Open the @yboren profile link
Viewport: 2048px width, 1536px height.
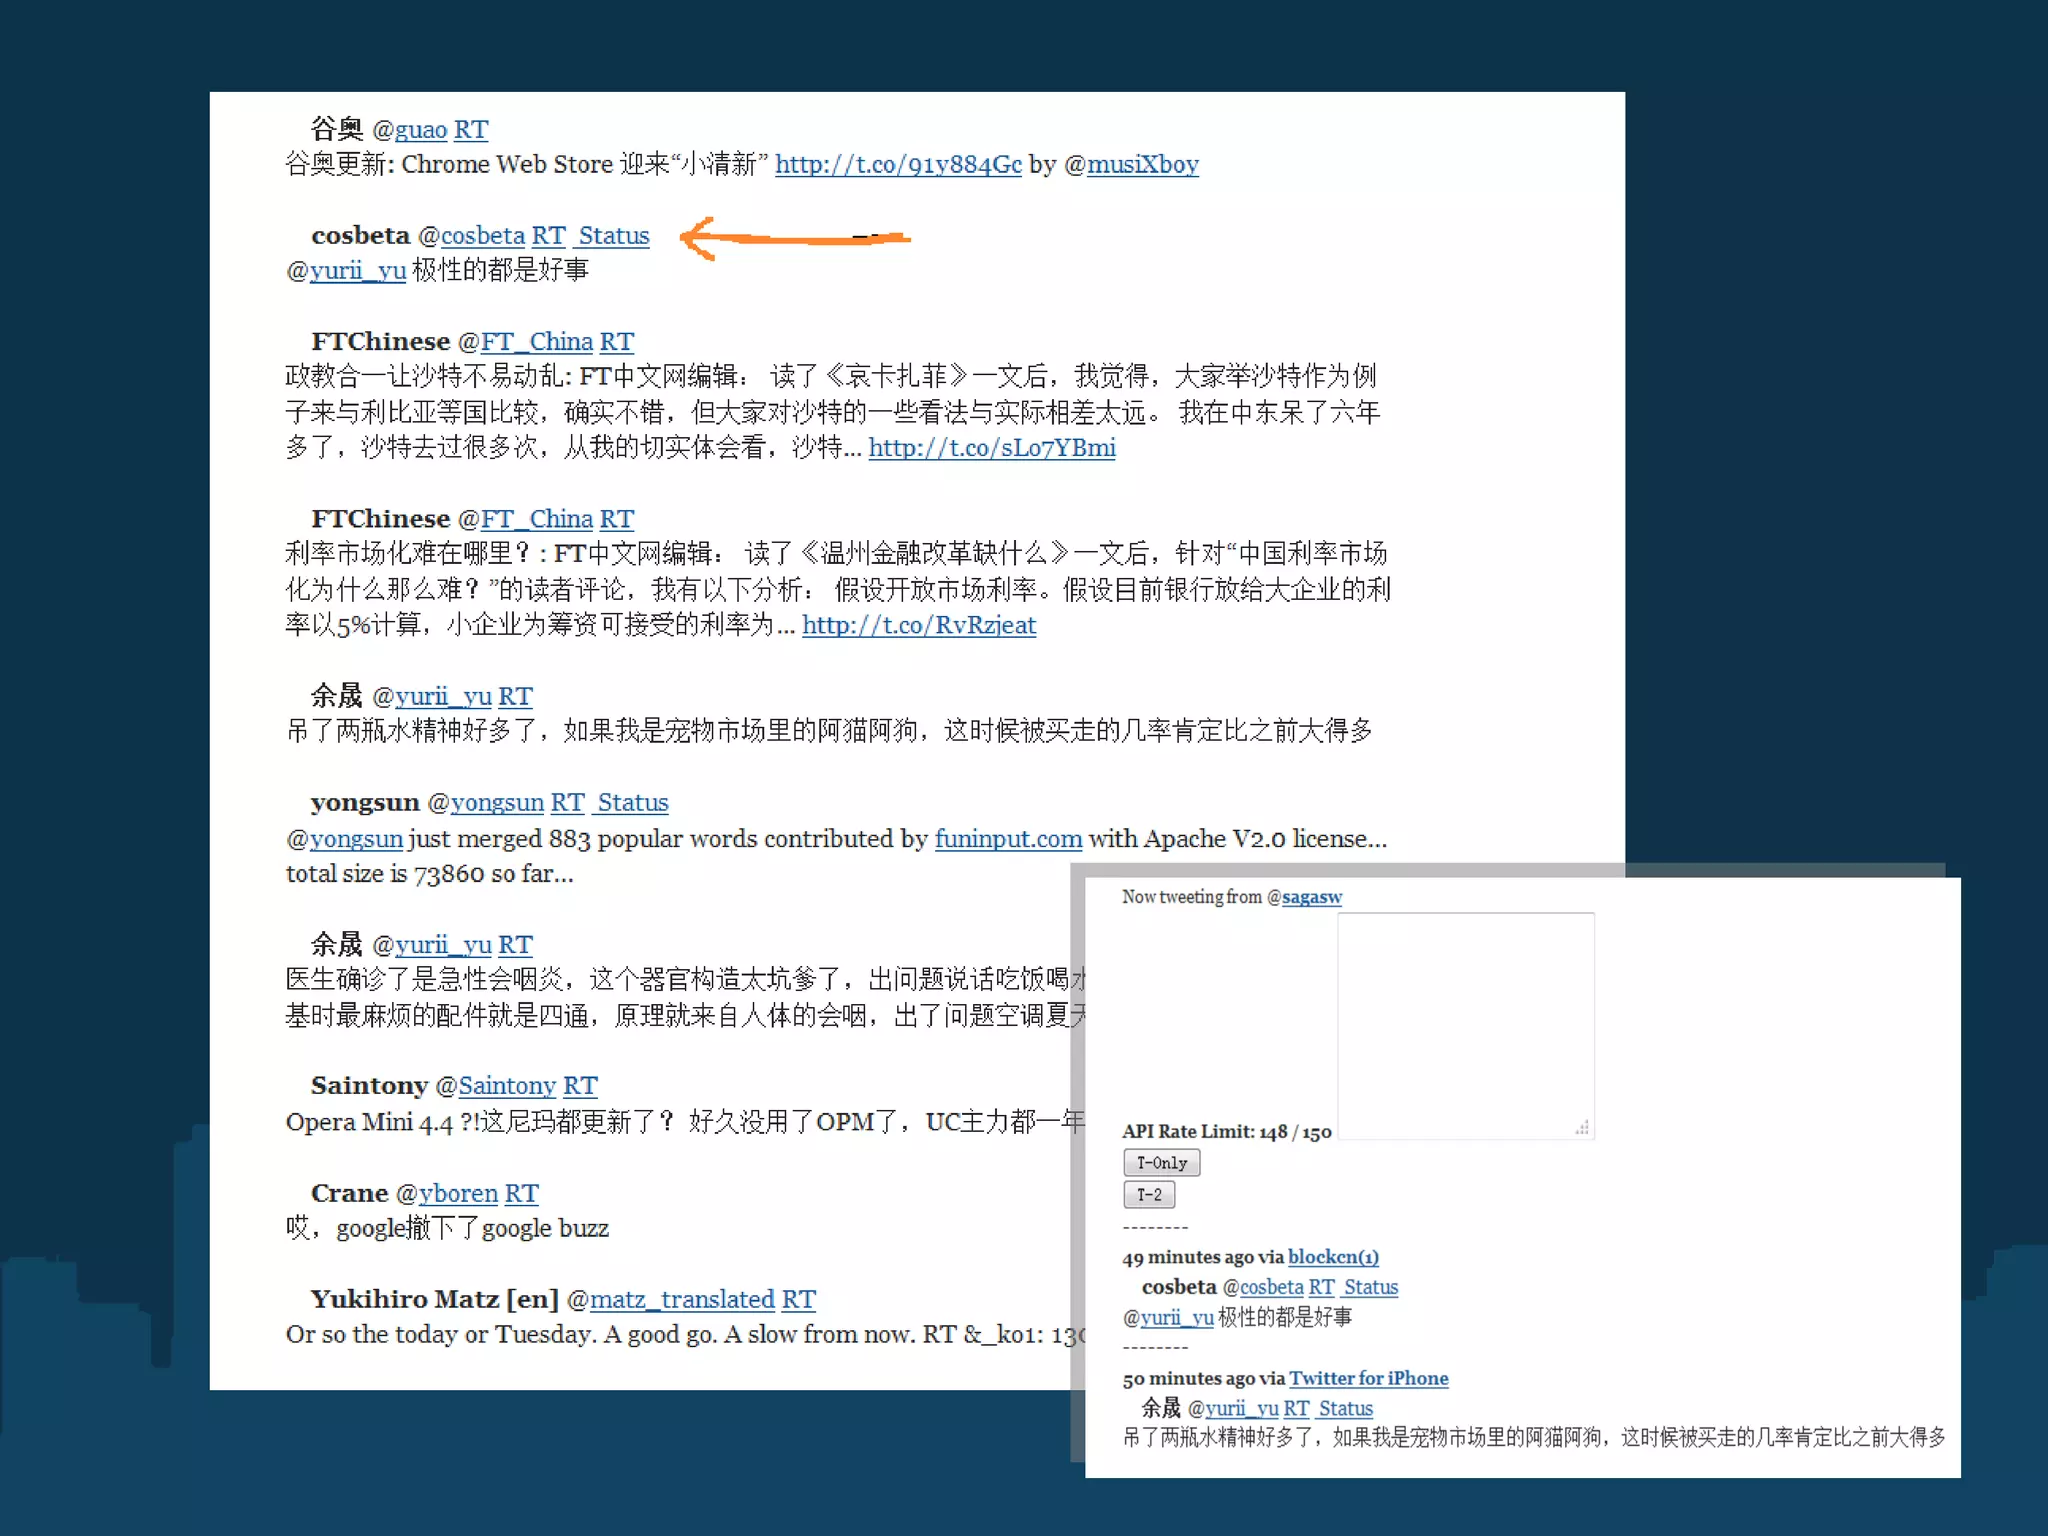tap(458, 1193)
